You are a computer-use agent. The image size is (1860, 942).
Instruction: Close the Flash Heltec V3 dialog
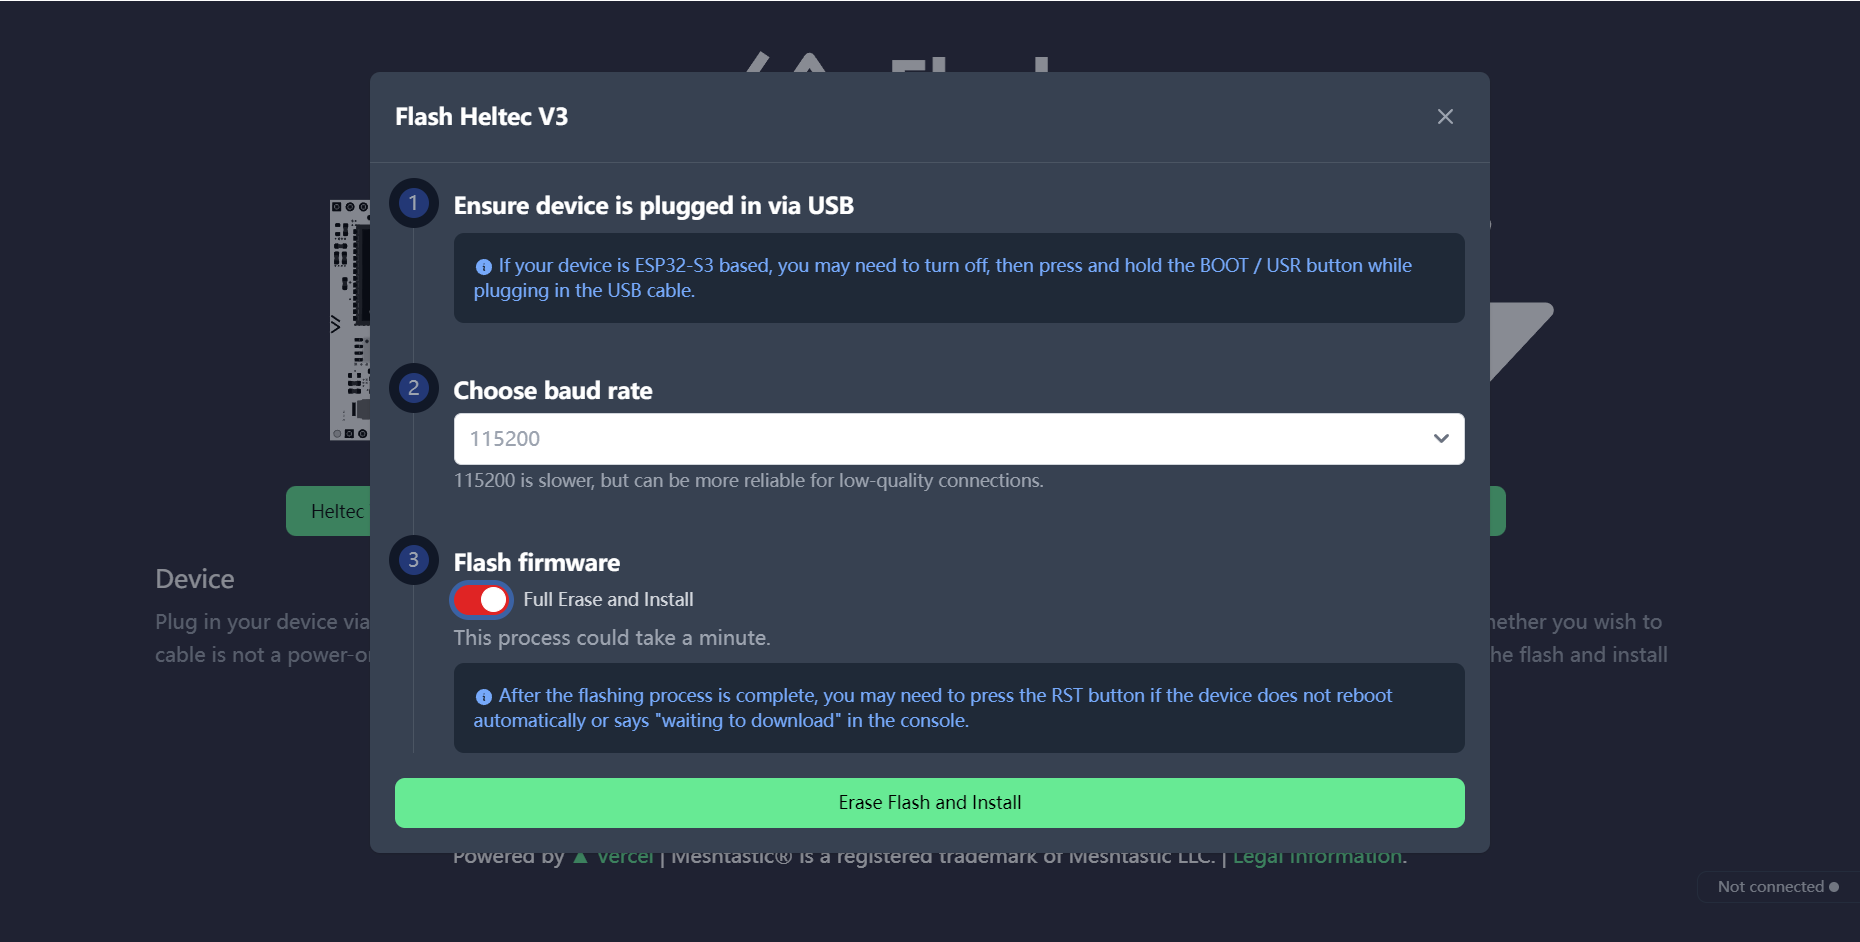tap(1445, 117)
